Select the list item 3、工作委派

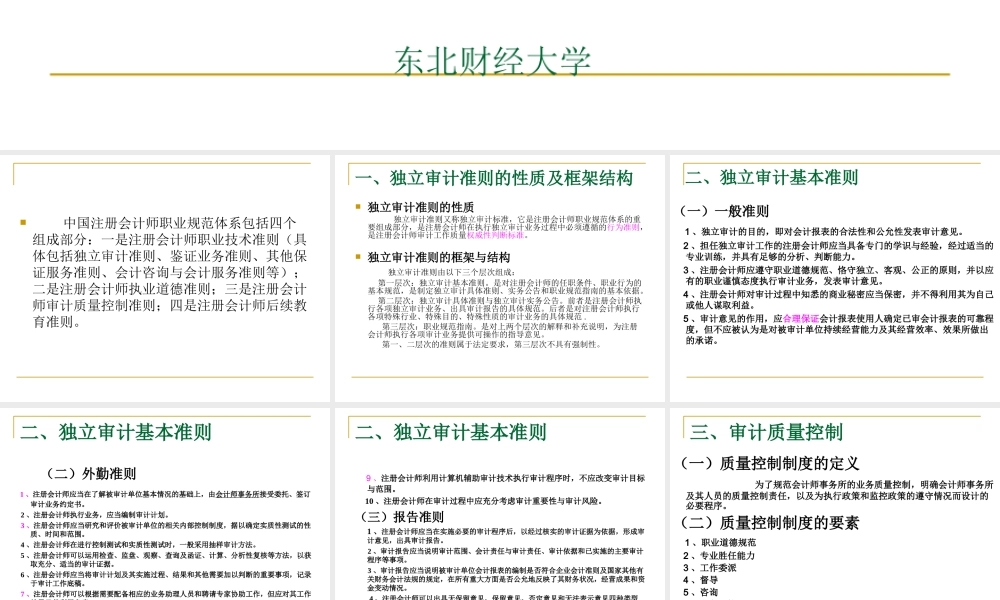(x=710, y=568)
